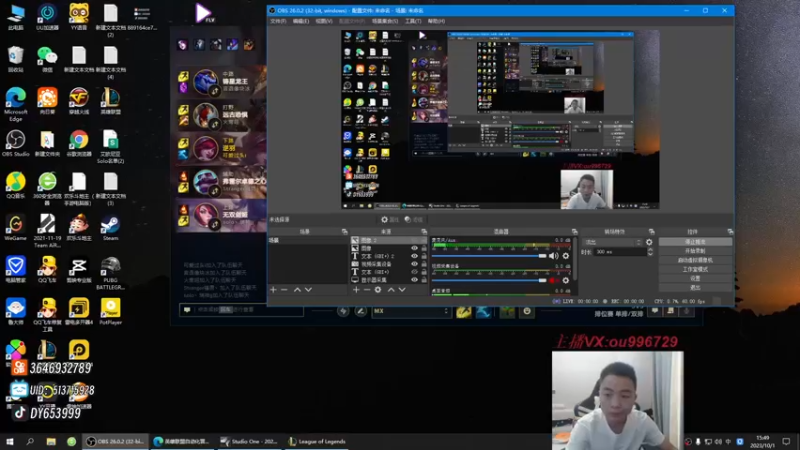Open scene transition properties gear
Screen dimensions: 800x450
point(649,242)
